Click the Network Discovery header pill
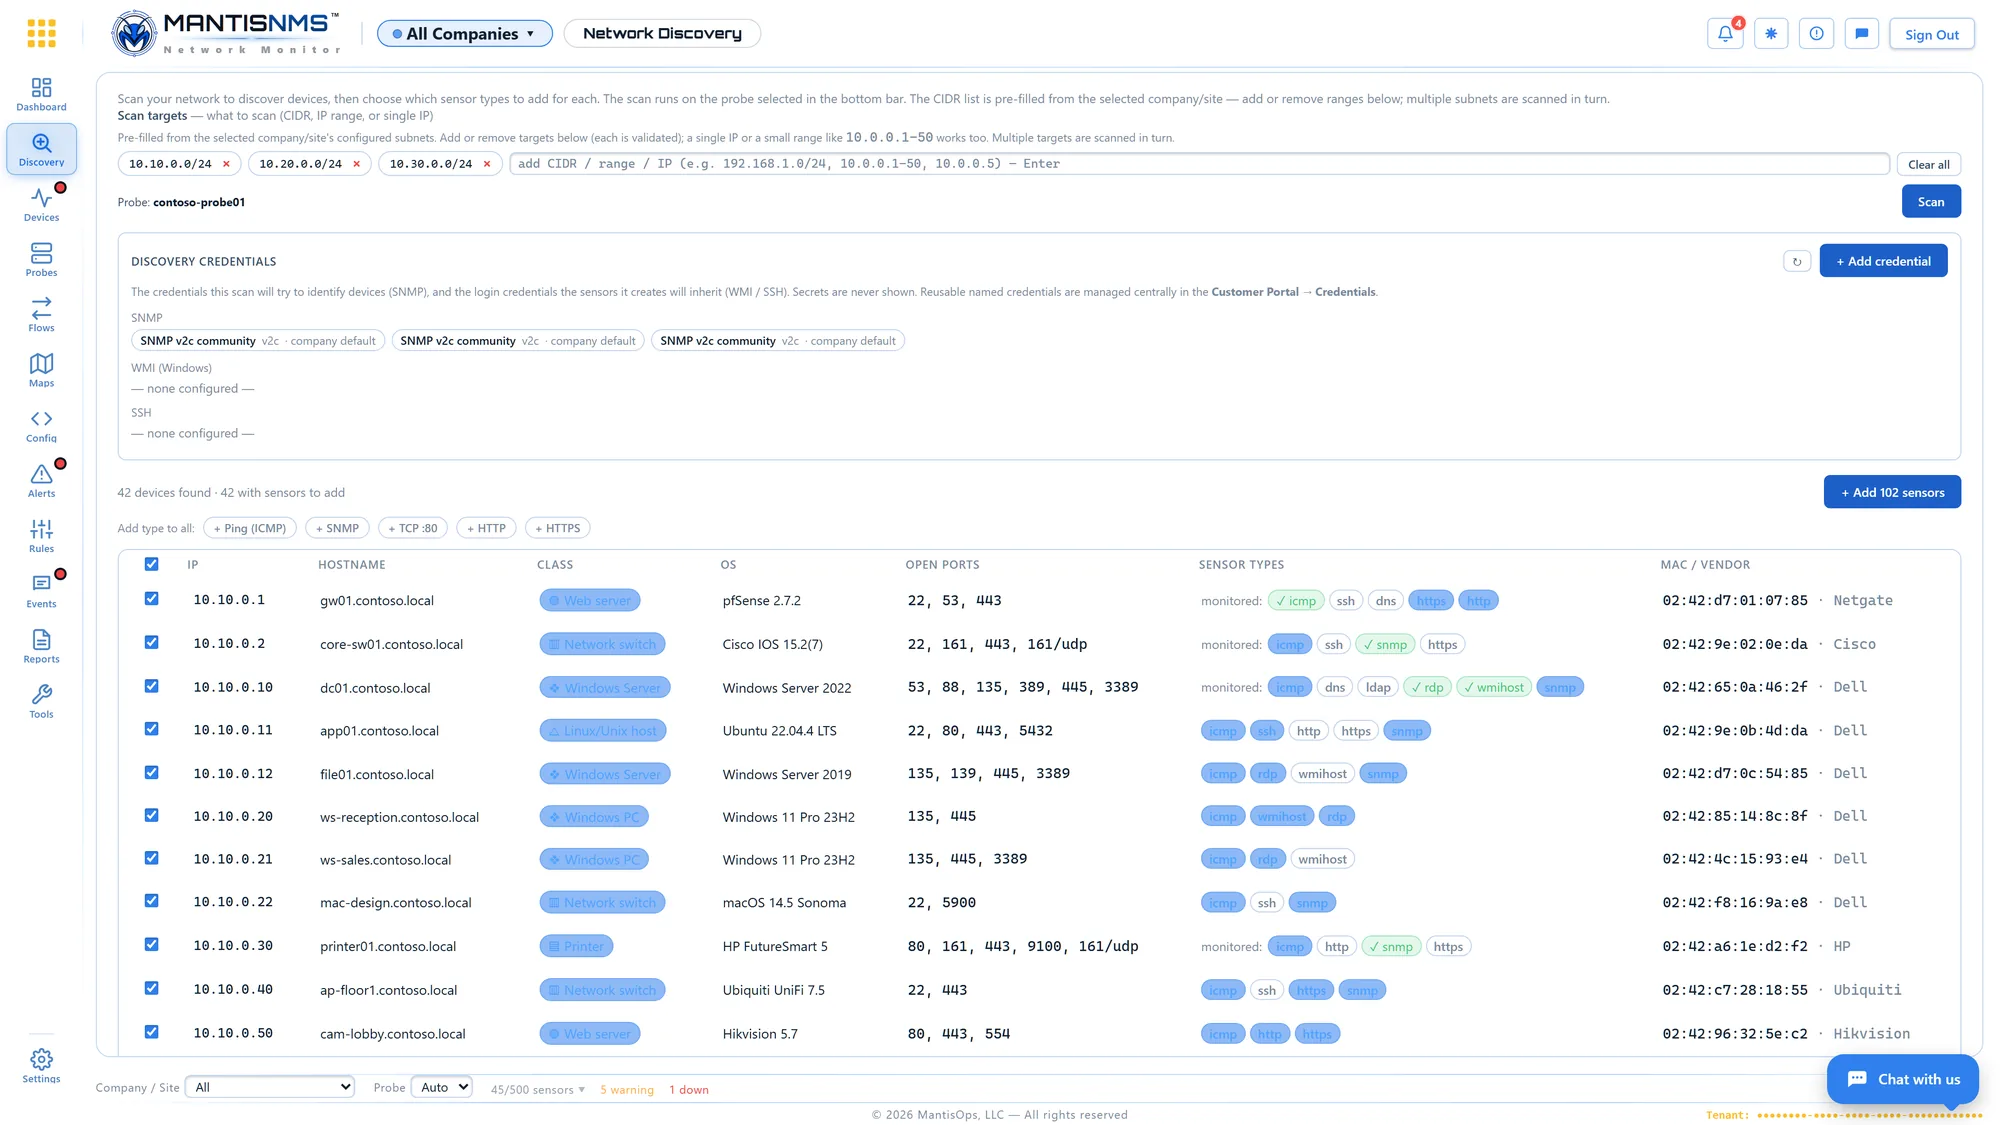The width and height of the screenshot is (2000, 1125). point(662,33)
